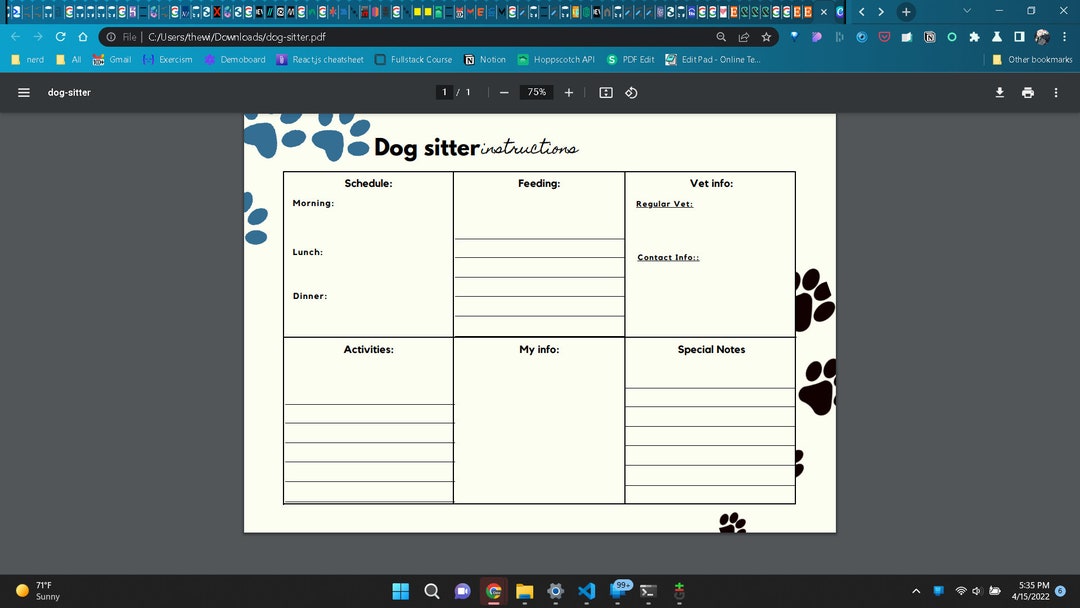Image resolution: width=1080 pixels, height=608 pixels.
Task: Show hidden system tray icons
Action: 916,591
